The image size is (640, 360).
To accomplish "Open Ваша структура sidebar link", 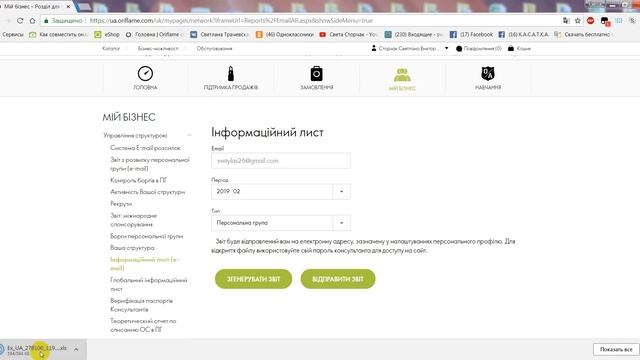I will (132, 248).
